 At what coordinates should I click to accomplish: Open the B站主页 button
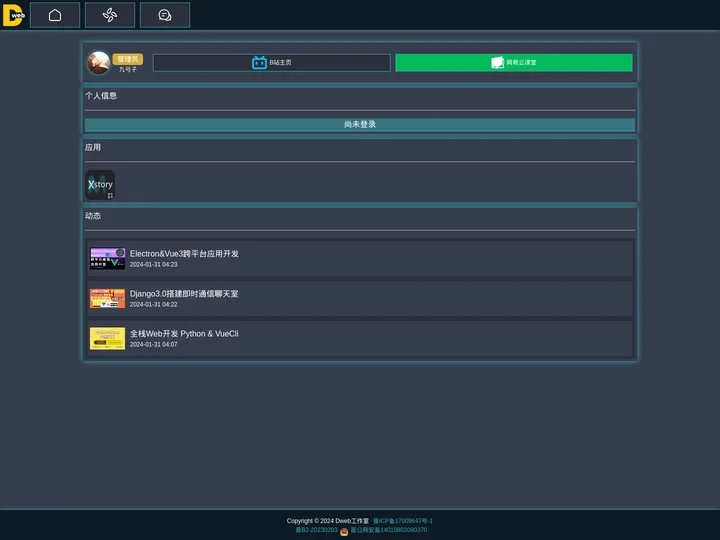pyautogui.click(x=271, y=62)
